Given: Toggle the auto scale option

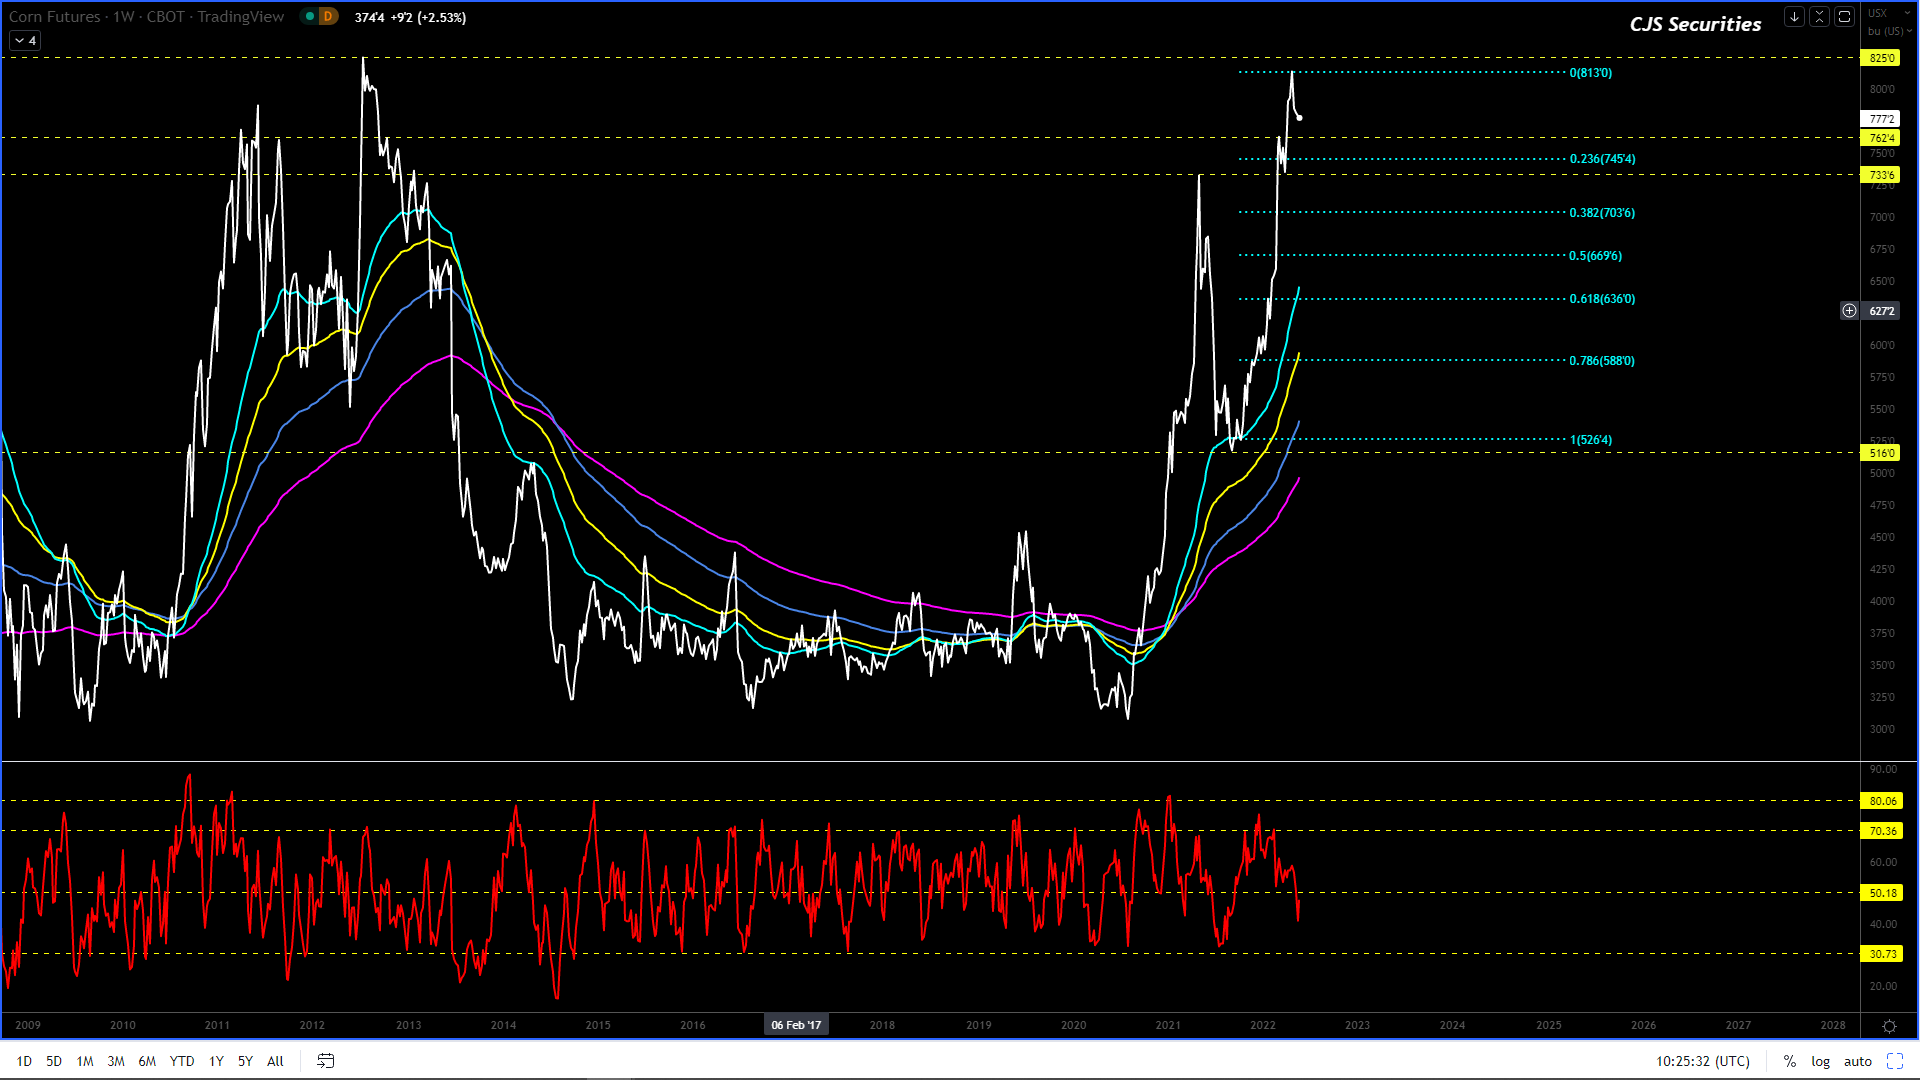Looking at the screenshot, I should [x=1857, y=1061].
